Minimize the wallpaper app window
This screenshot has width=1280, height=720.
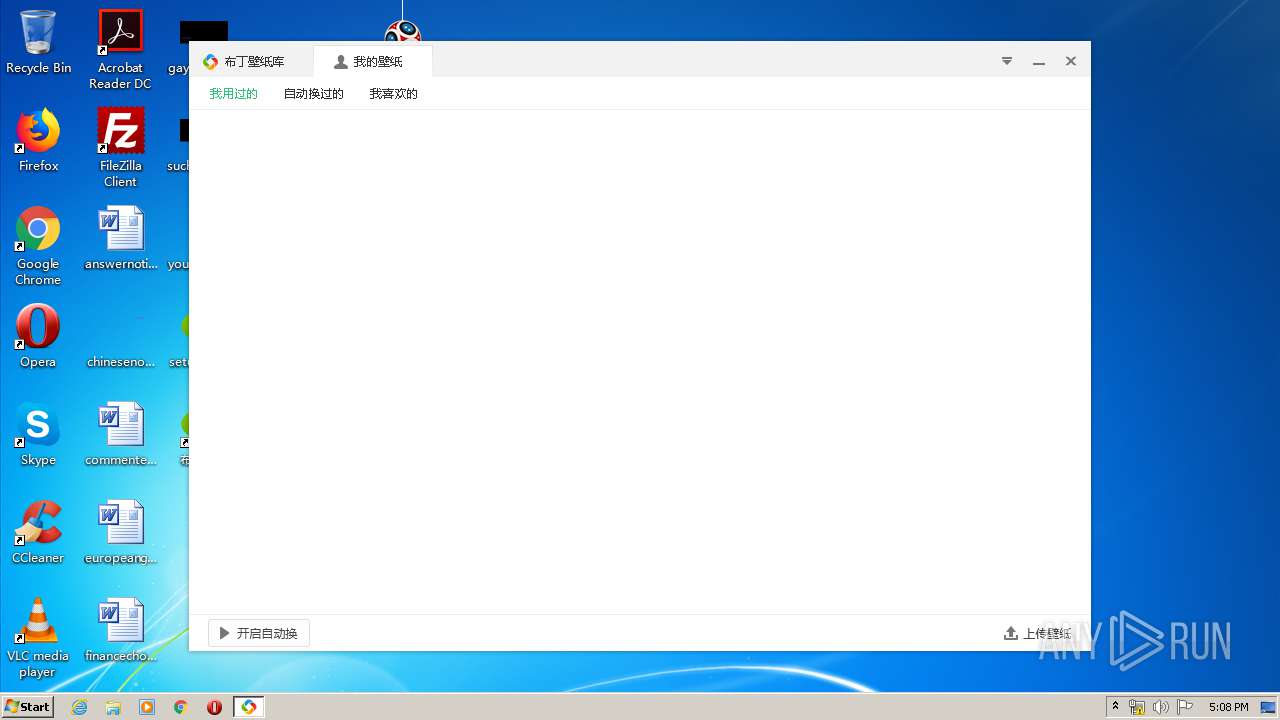click(x=1039, y=62)
